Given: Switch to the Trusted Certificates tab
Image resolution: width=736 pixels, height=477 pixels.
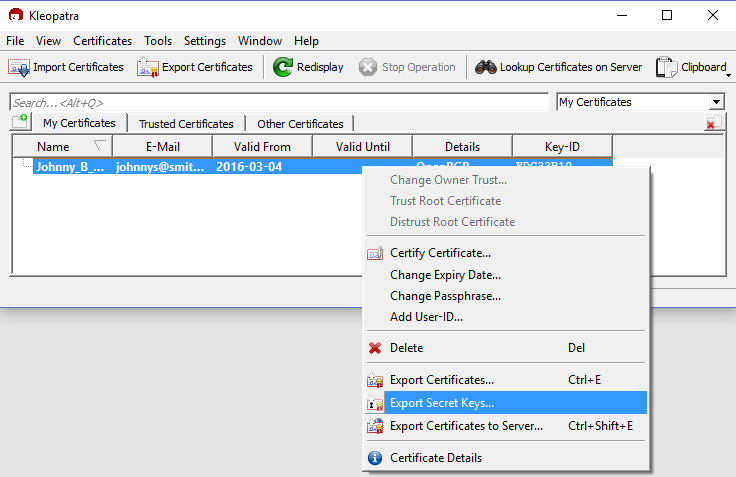Looking at the screenshot, I should click(186, 124).
